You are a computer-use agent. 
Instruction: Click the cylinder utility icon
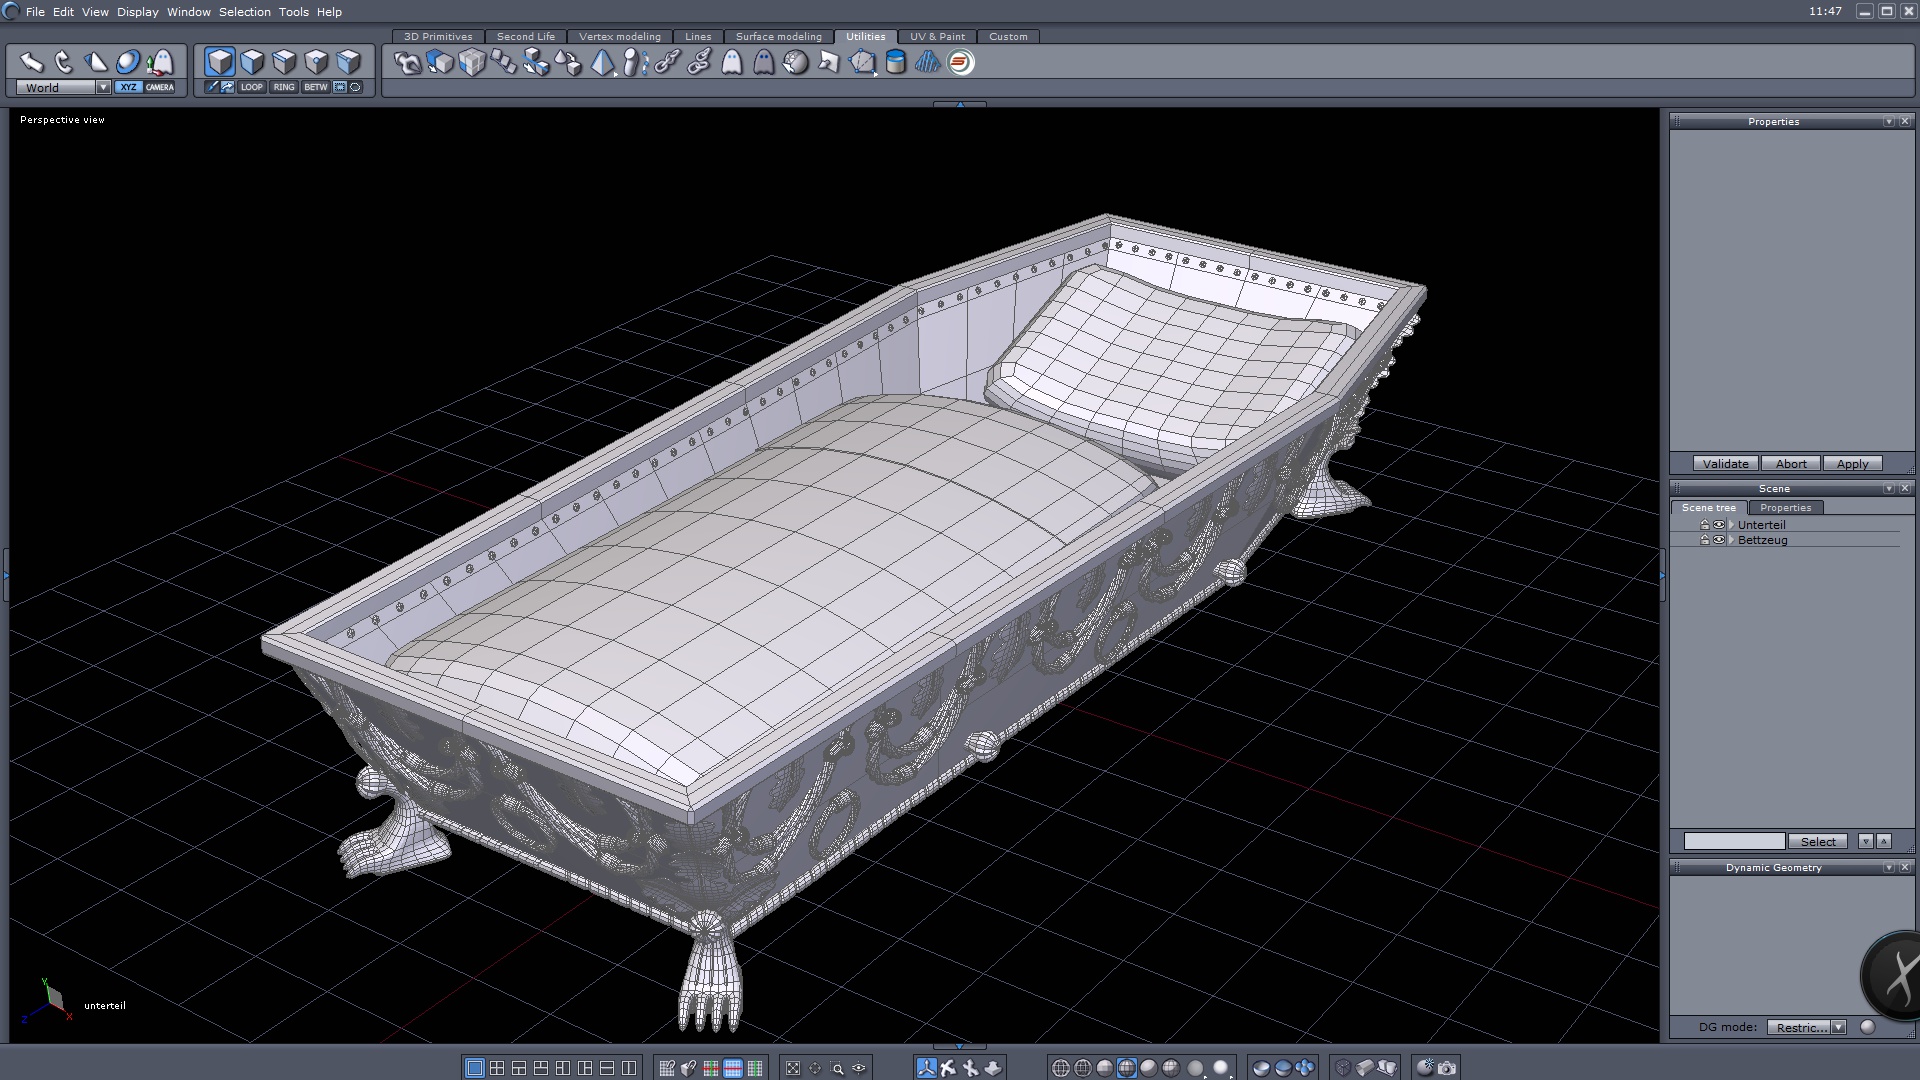click(x=896, y=62)
